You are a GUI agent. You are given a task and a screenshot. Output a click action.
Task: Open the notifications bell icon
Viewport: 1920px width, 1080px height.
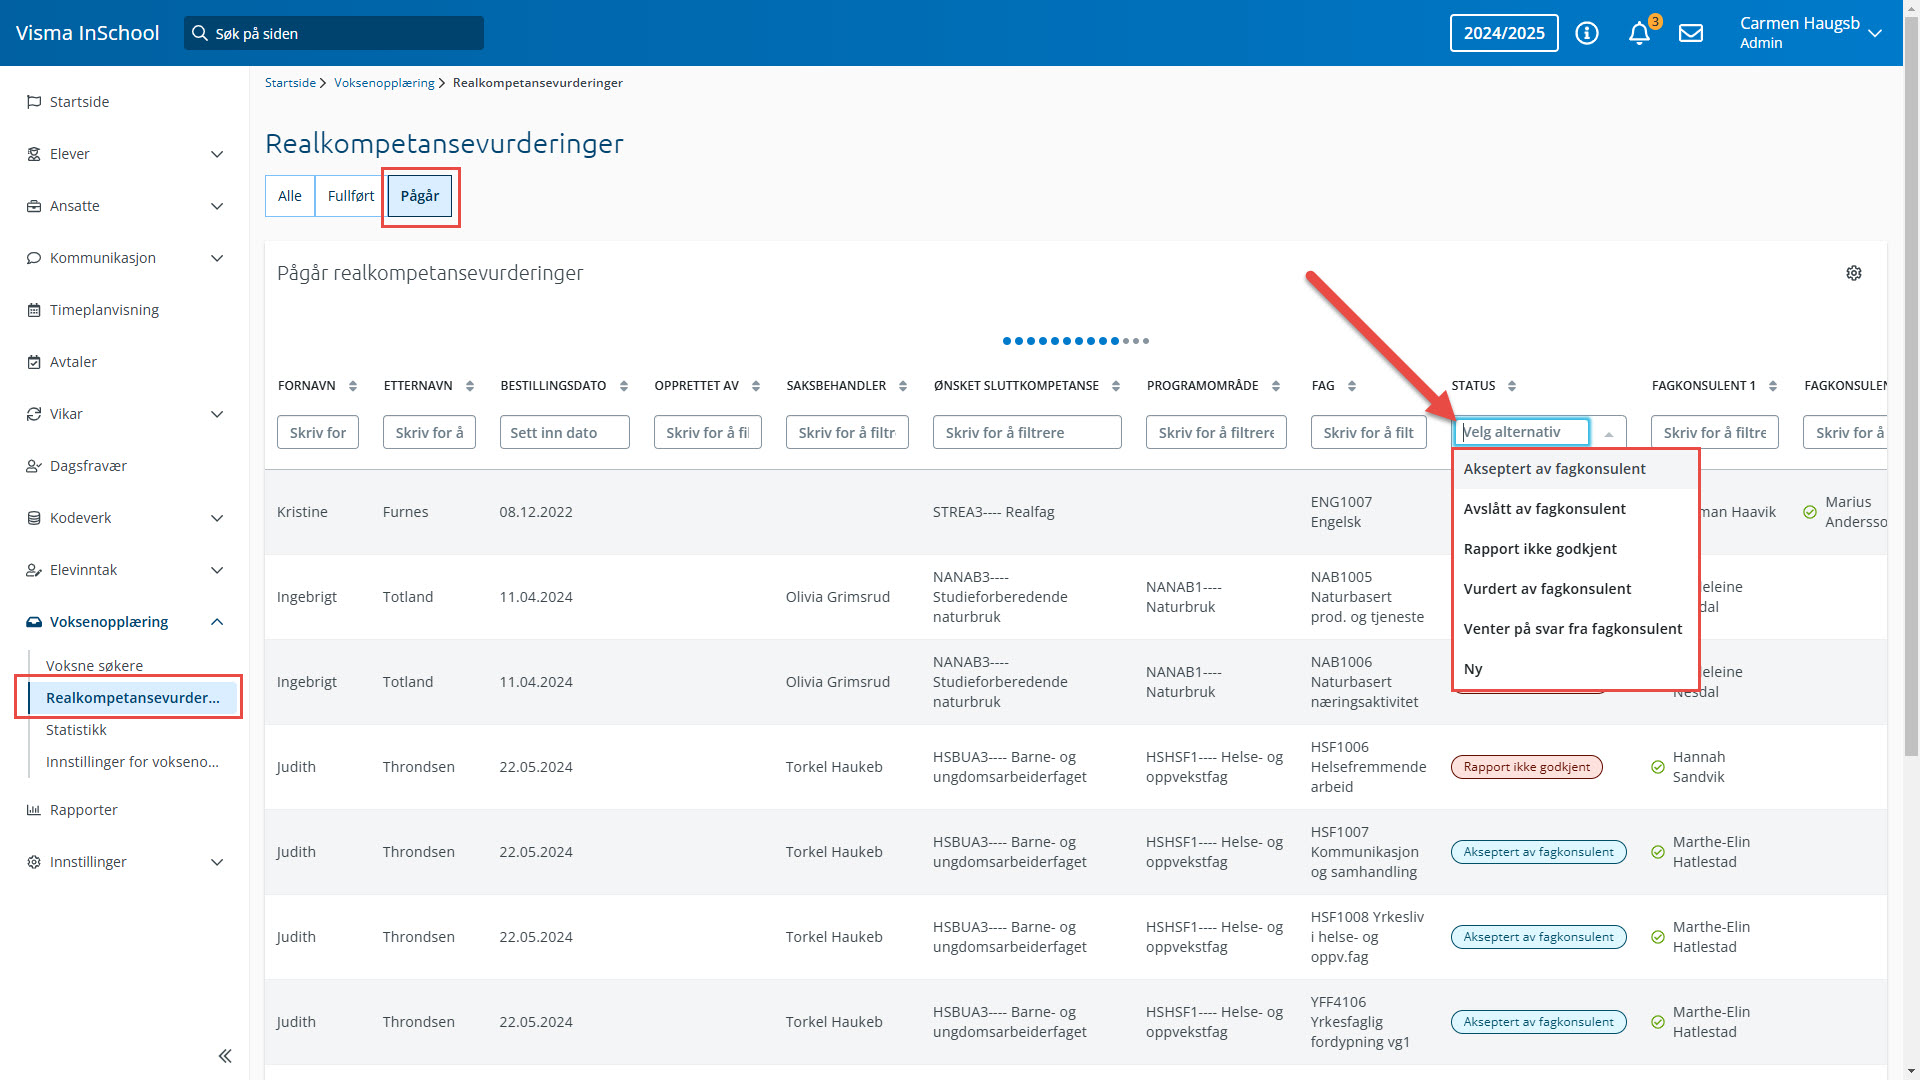click(x=1638, y=33)
